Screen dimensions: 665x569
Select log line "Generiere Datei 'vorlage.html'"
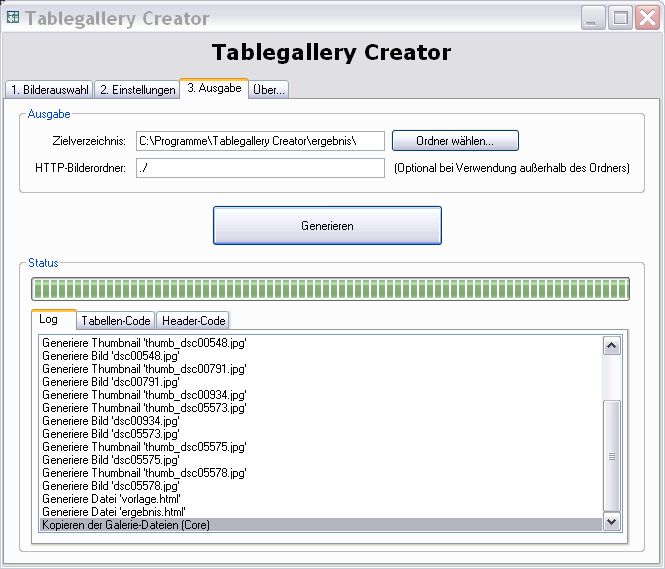click(x=321, y=499)
